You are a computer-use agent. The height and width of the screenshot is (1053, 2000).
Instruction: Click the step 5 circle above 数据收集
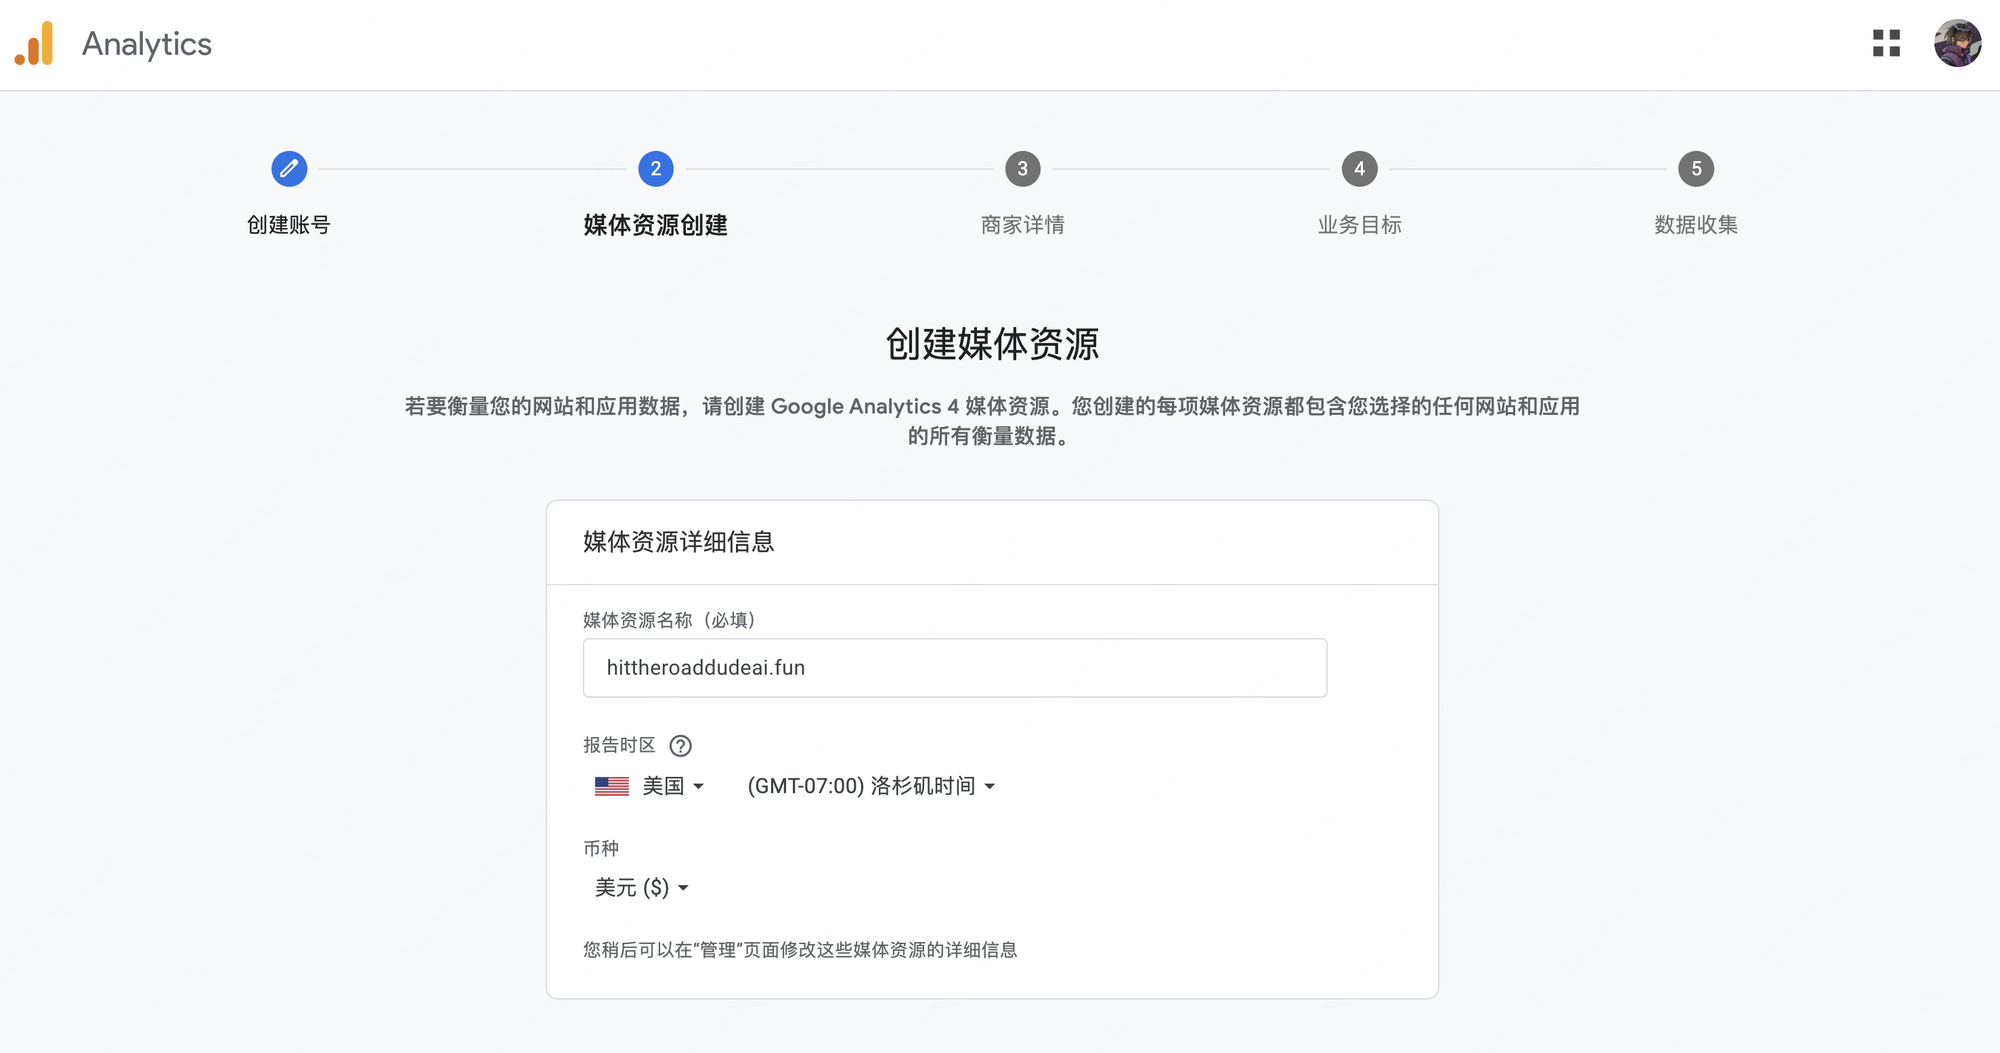[1696, 169]
